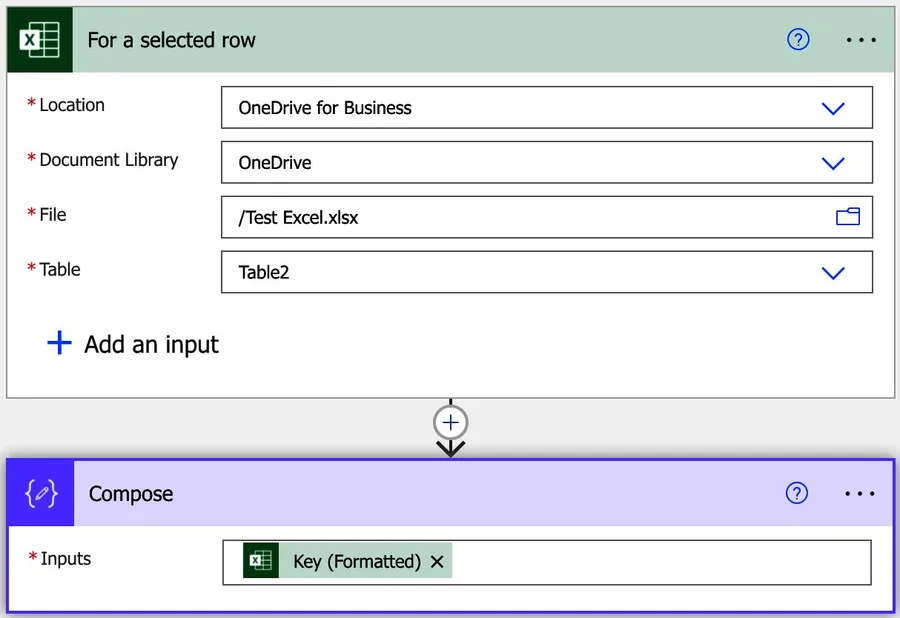Image resolution: width=900 pixels, height=618 pixels.
Task: Click the Excel icon inside the Key (Formatted) token
Action: coord(259,561)
